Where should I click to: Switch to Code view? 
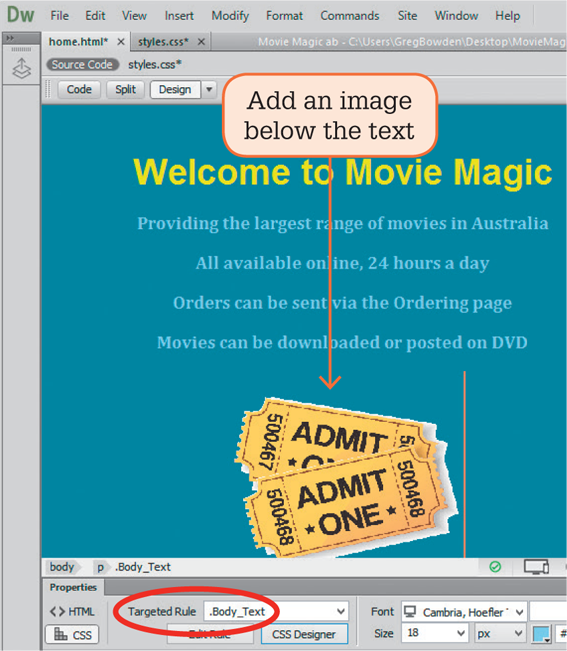point(79,90)
